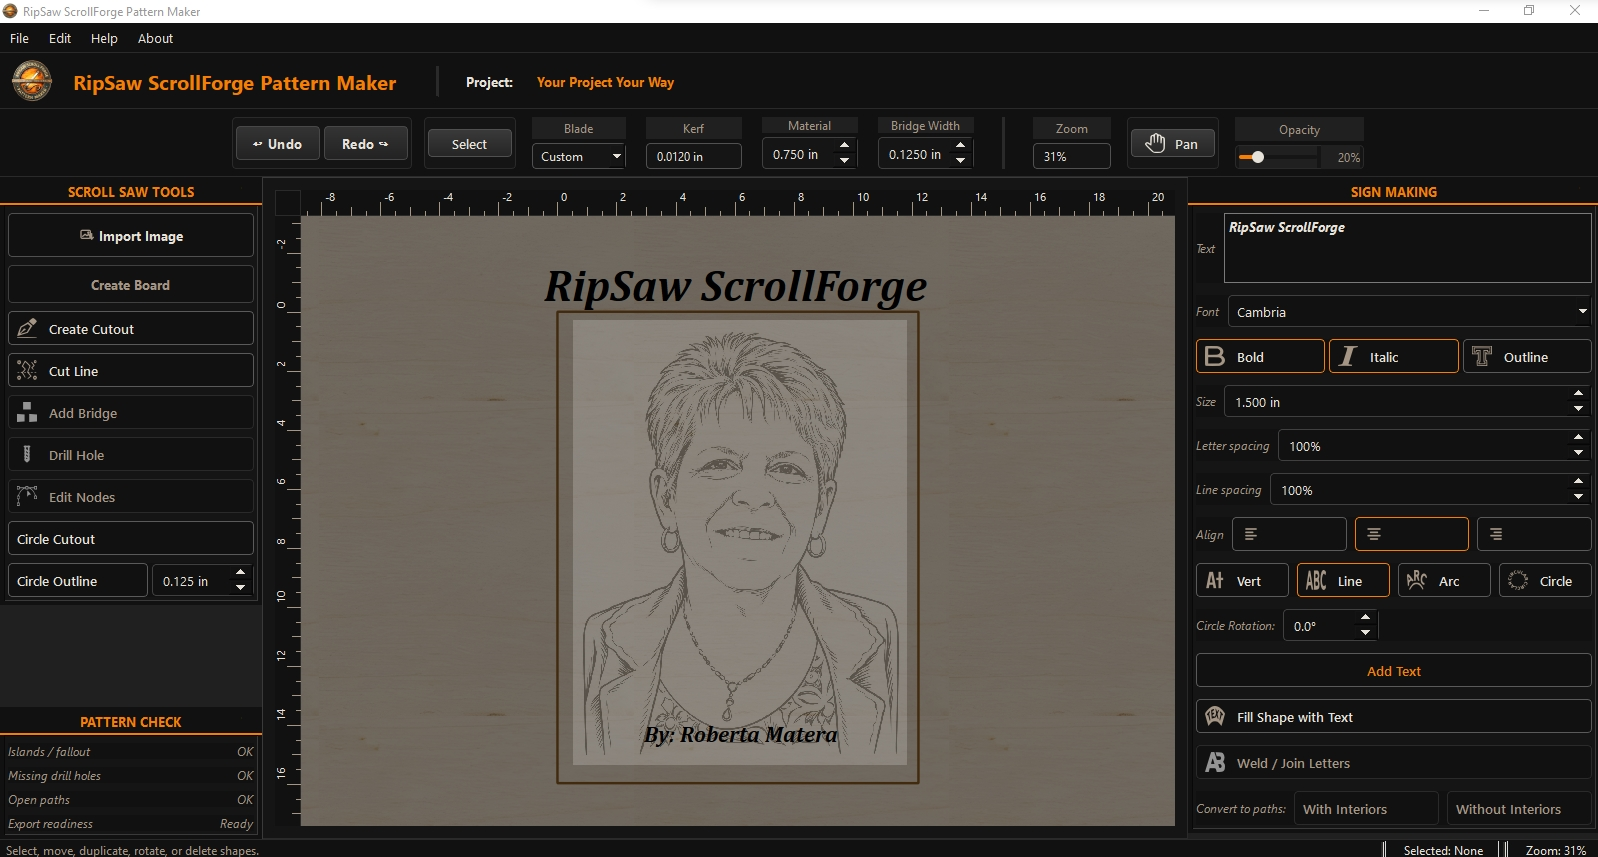Toggle Italic text style
Screen dimensions: 1598x857
[x=1394, y=356]
